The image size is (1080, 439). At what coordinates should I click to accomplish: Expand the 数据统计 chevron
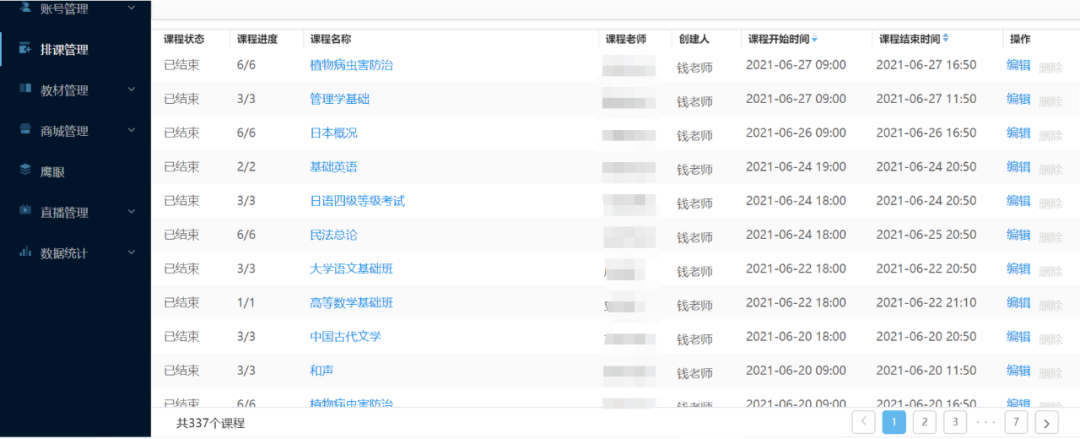132,252
